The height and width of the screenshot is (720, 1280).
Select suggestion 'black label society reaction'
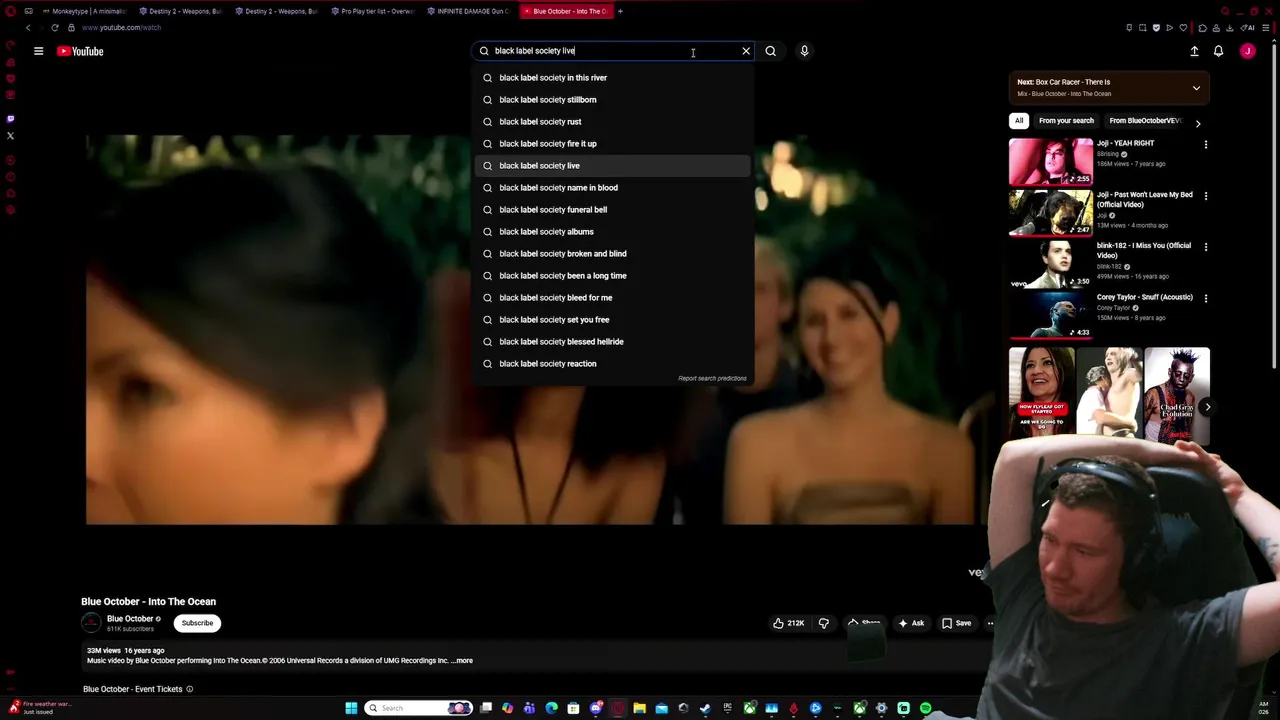[x=613, y=364]
